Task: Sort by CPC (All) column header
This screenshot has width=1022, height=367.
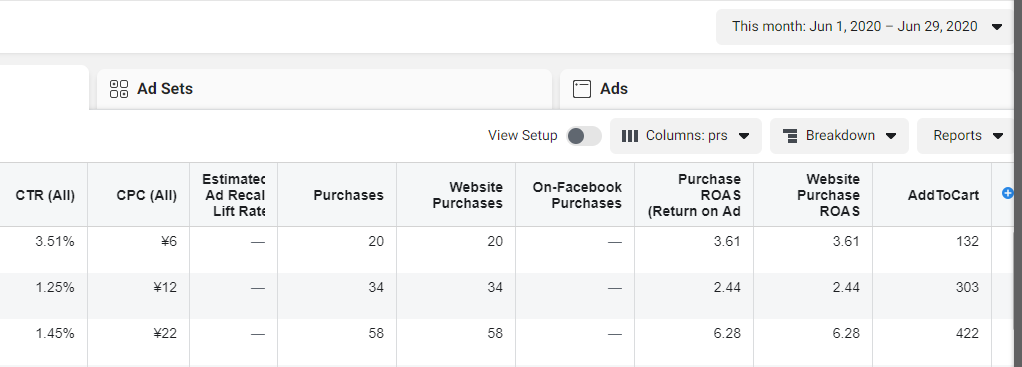Action: [x=139, y=195]
